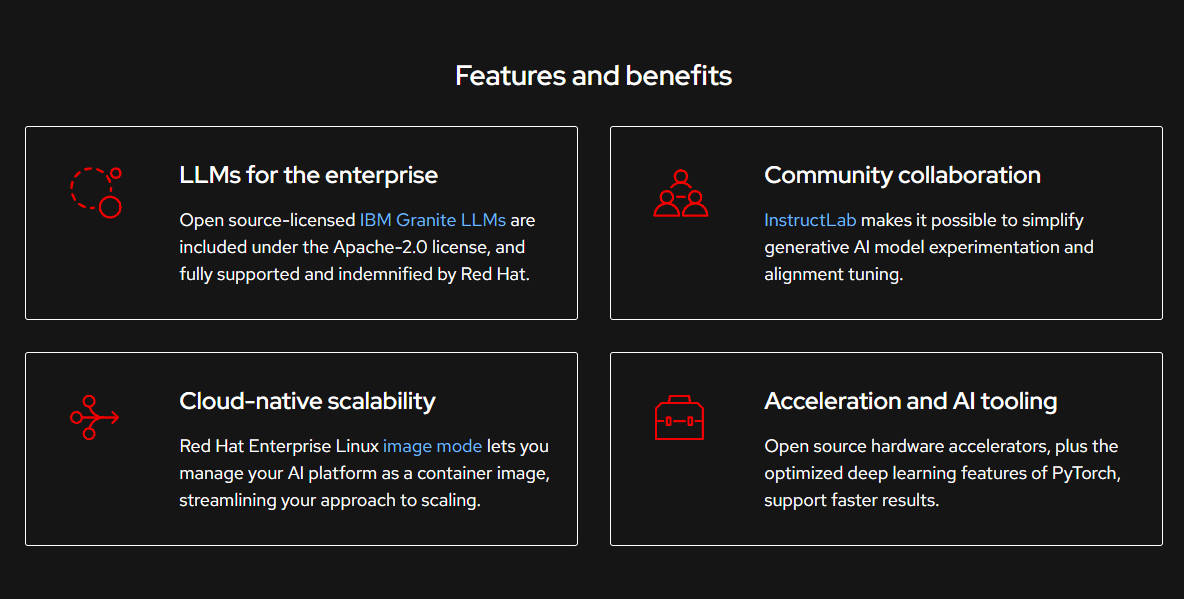This screenshot has height=599, width=1184.
Task: Open the InstructLab link
Action: (810, 219)
